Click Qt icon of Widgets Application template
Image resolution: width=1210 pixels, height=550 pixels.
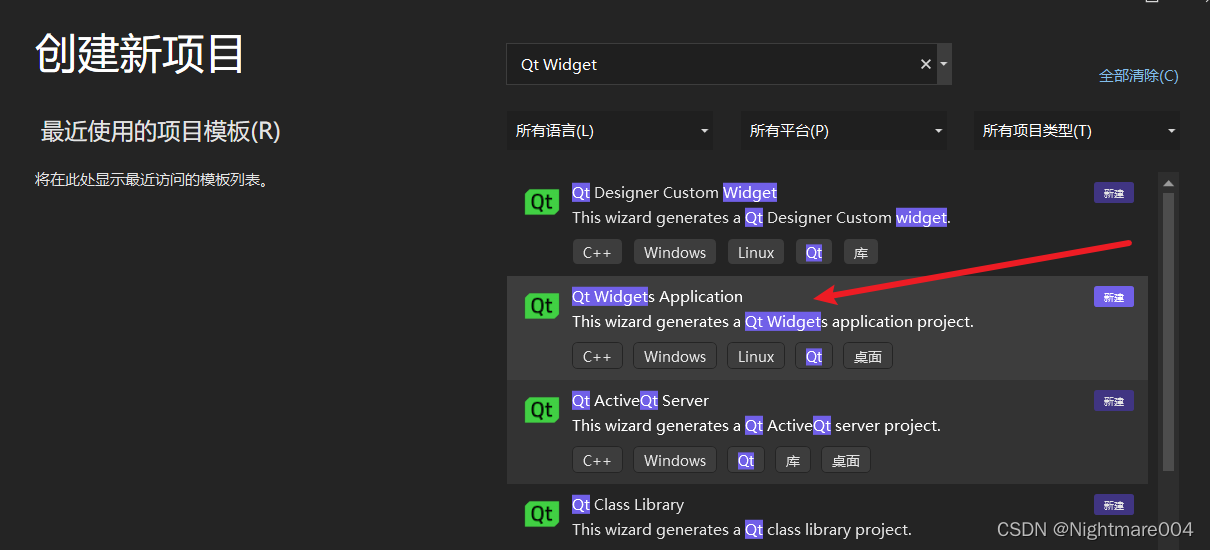[541, 306]
